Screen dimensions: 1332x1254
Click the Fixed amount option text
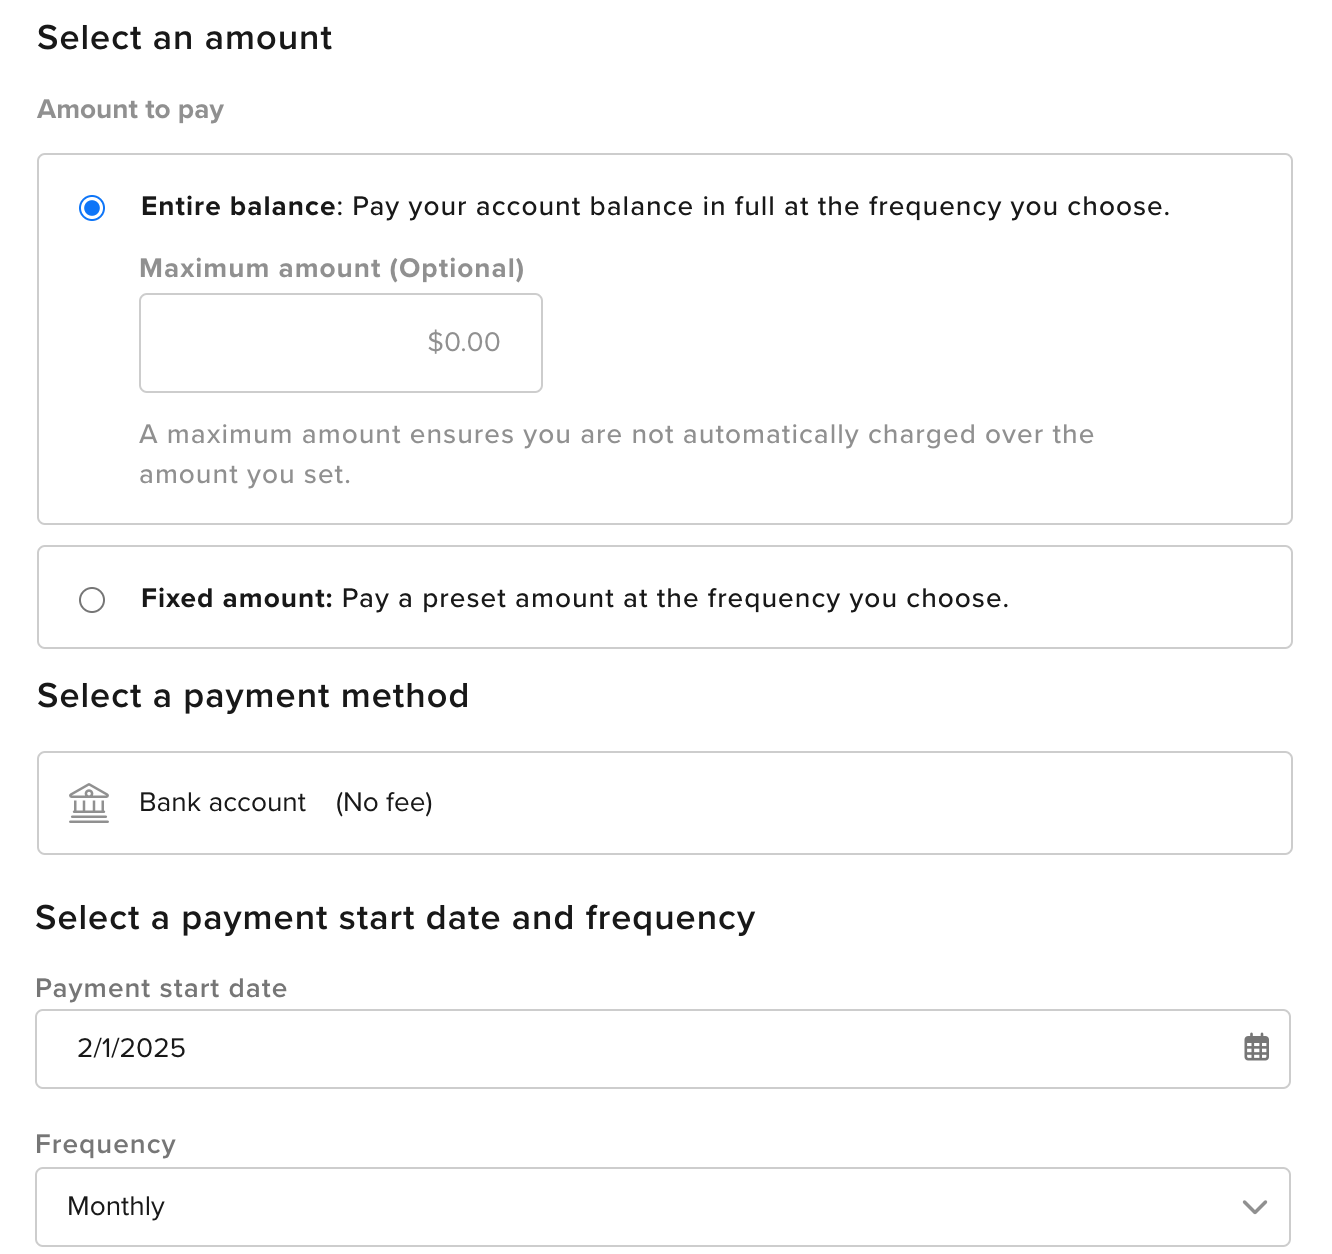575,598
